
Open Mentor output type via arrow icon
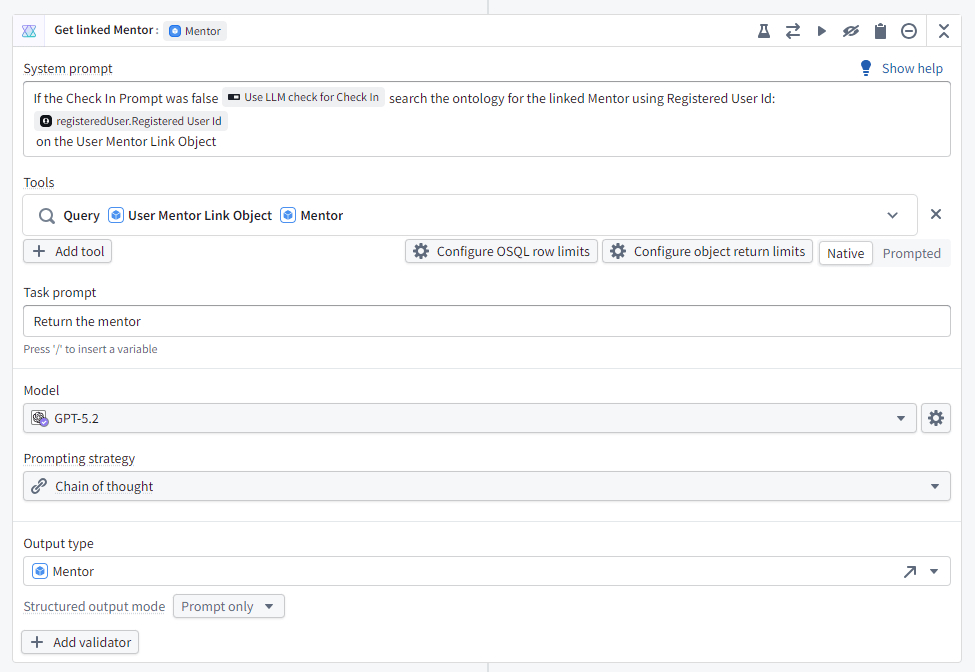(x=909, y=571)
